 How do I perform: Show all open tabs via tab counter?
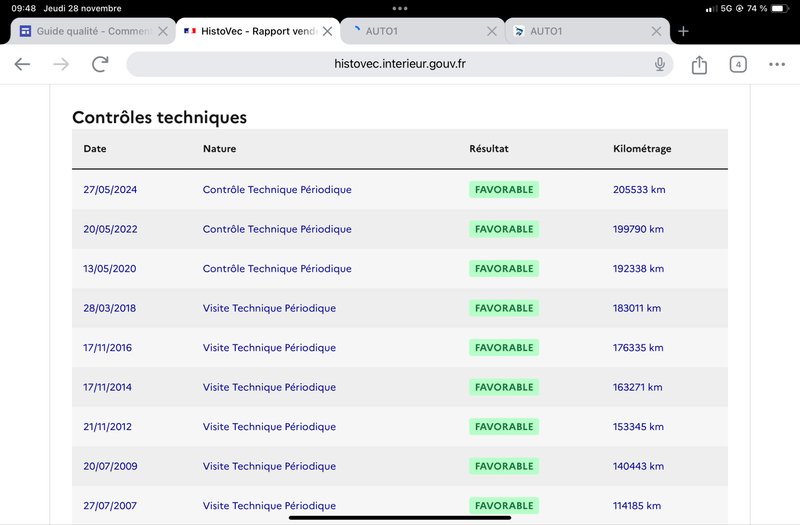tap(738, 64)
